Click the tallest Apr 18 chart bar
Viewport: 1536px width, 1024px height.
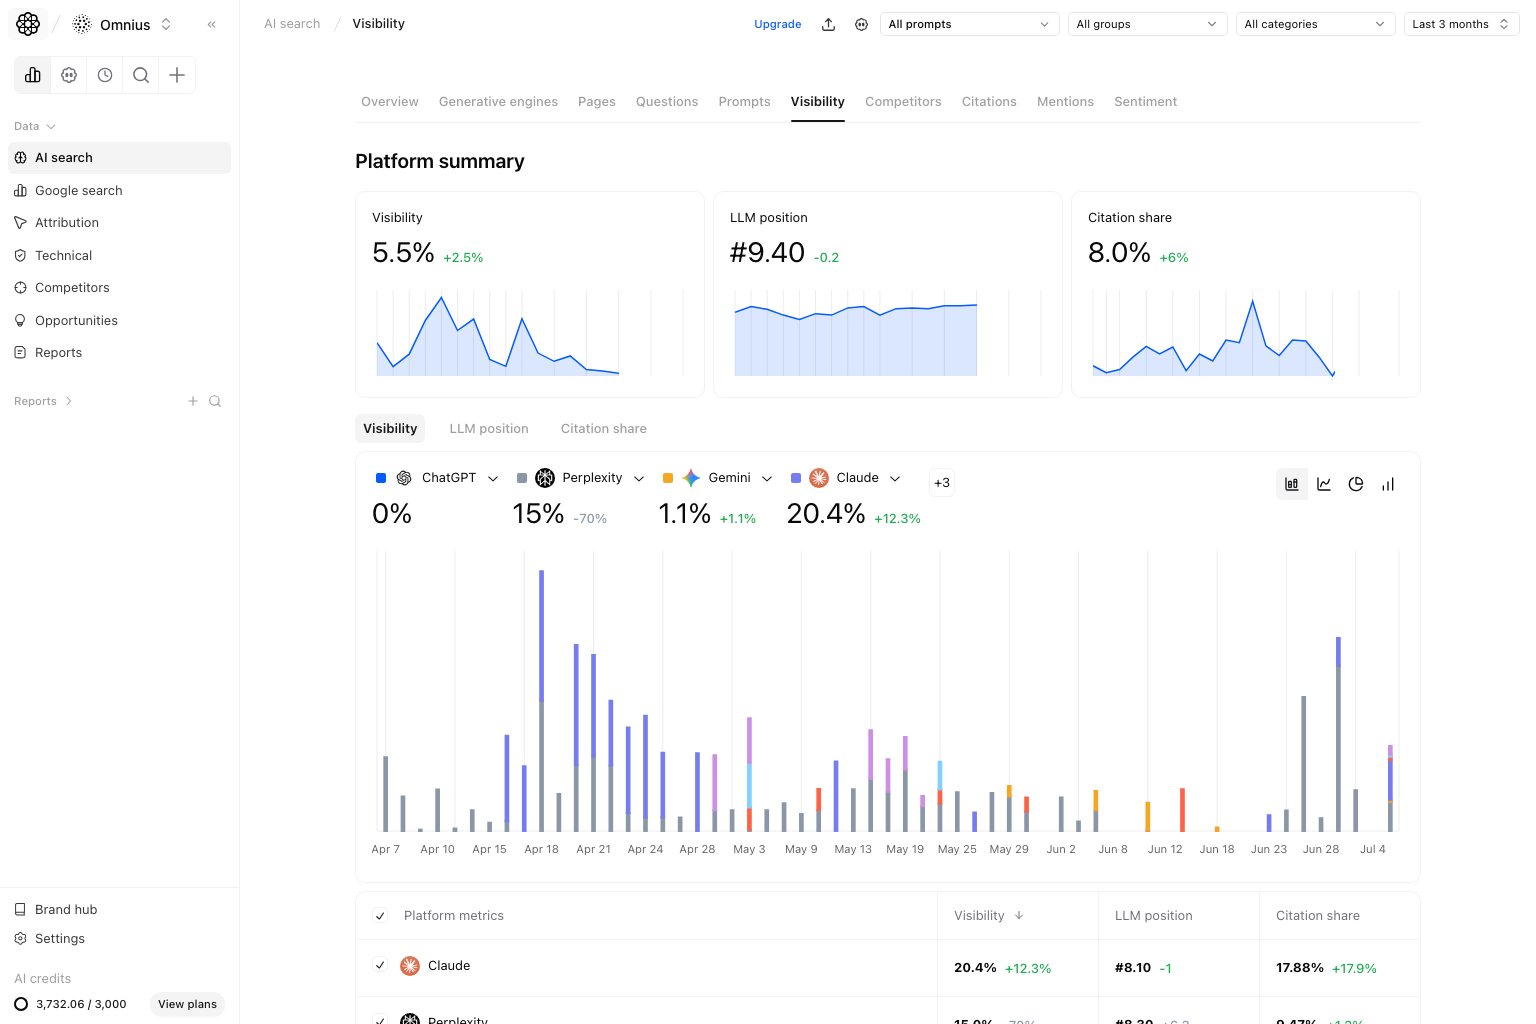[541, 701]
